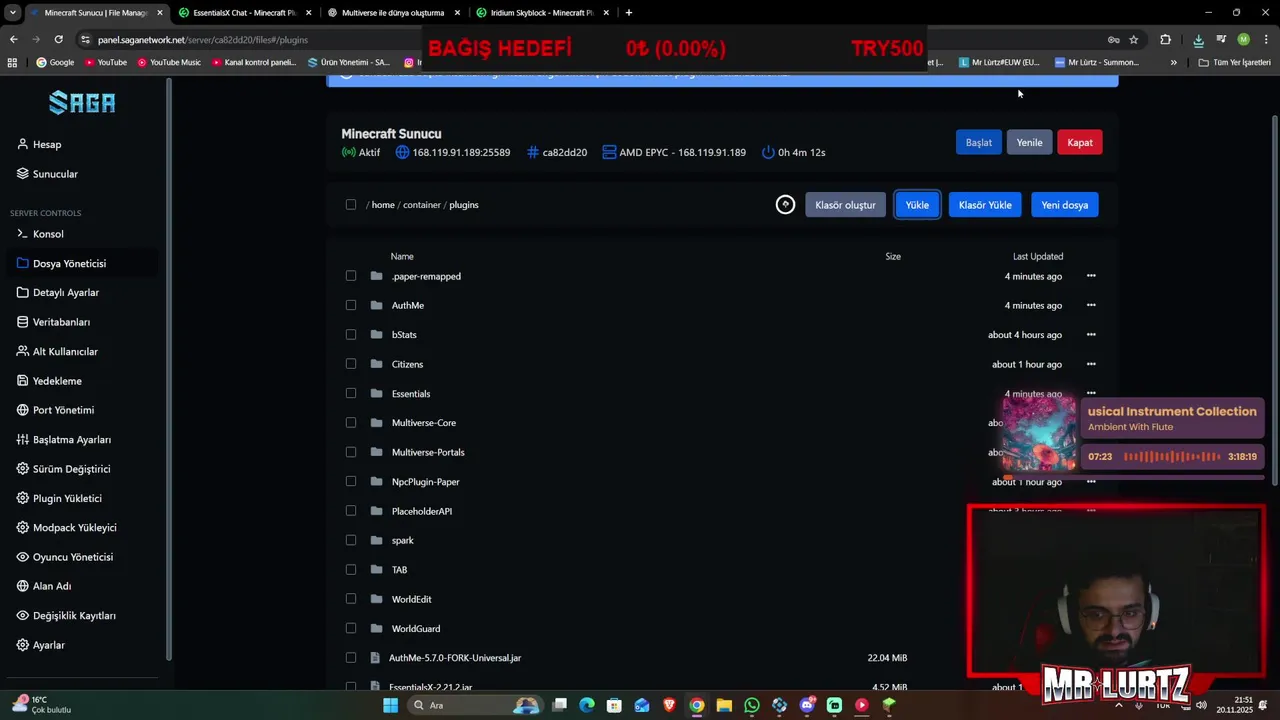Viewport: 1280px width, 720px height.
Task: Open the browser extensions puzzle icon
Action: point(1165,39)
